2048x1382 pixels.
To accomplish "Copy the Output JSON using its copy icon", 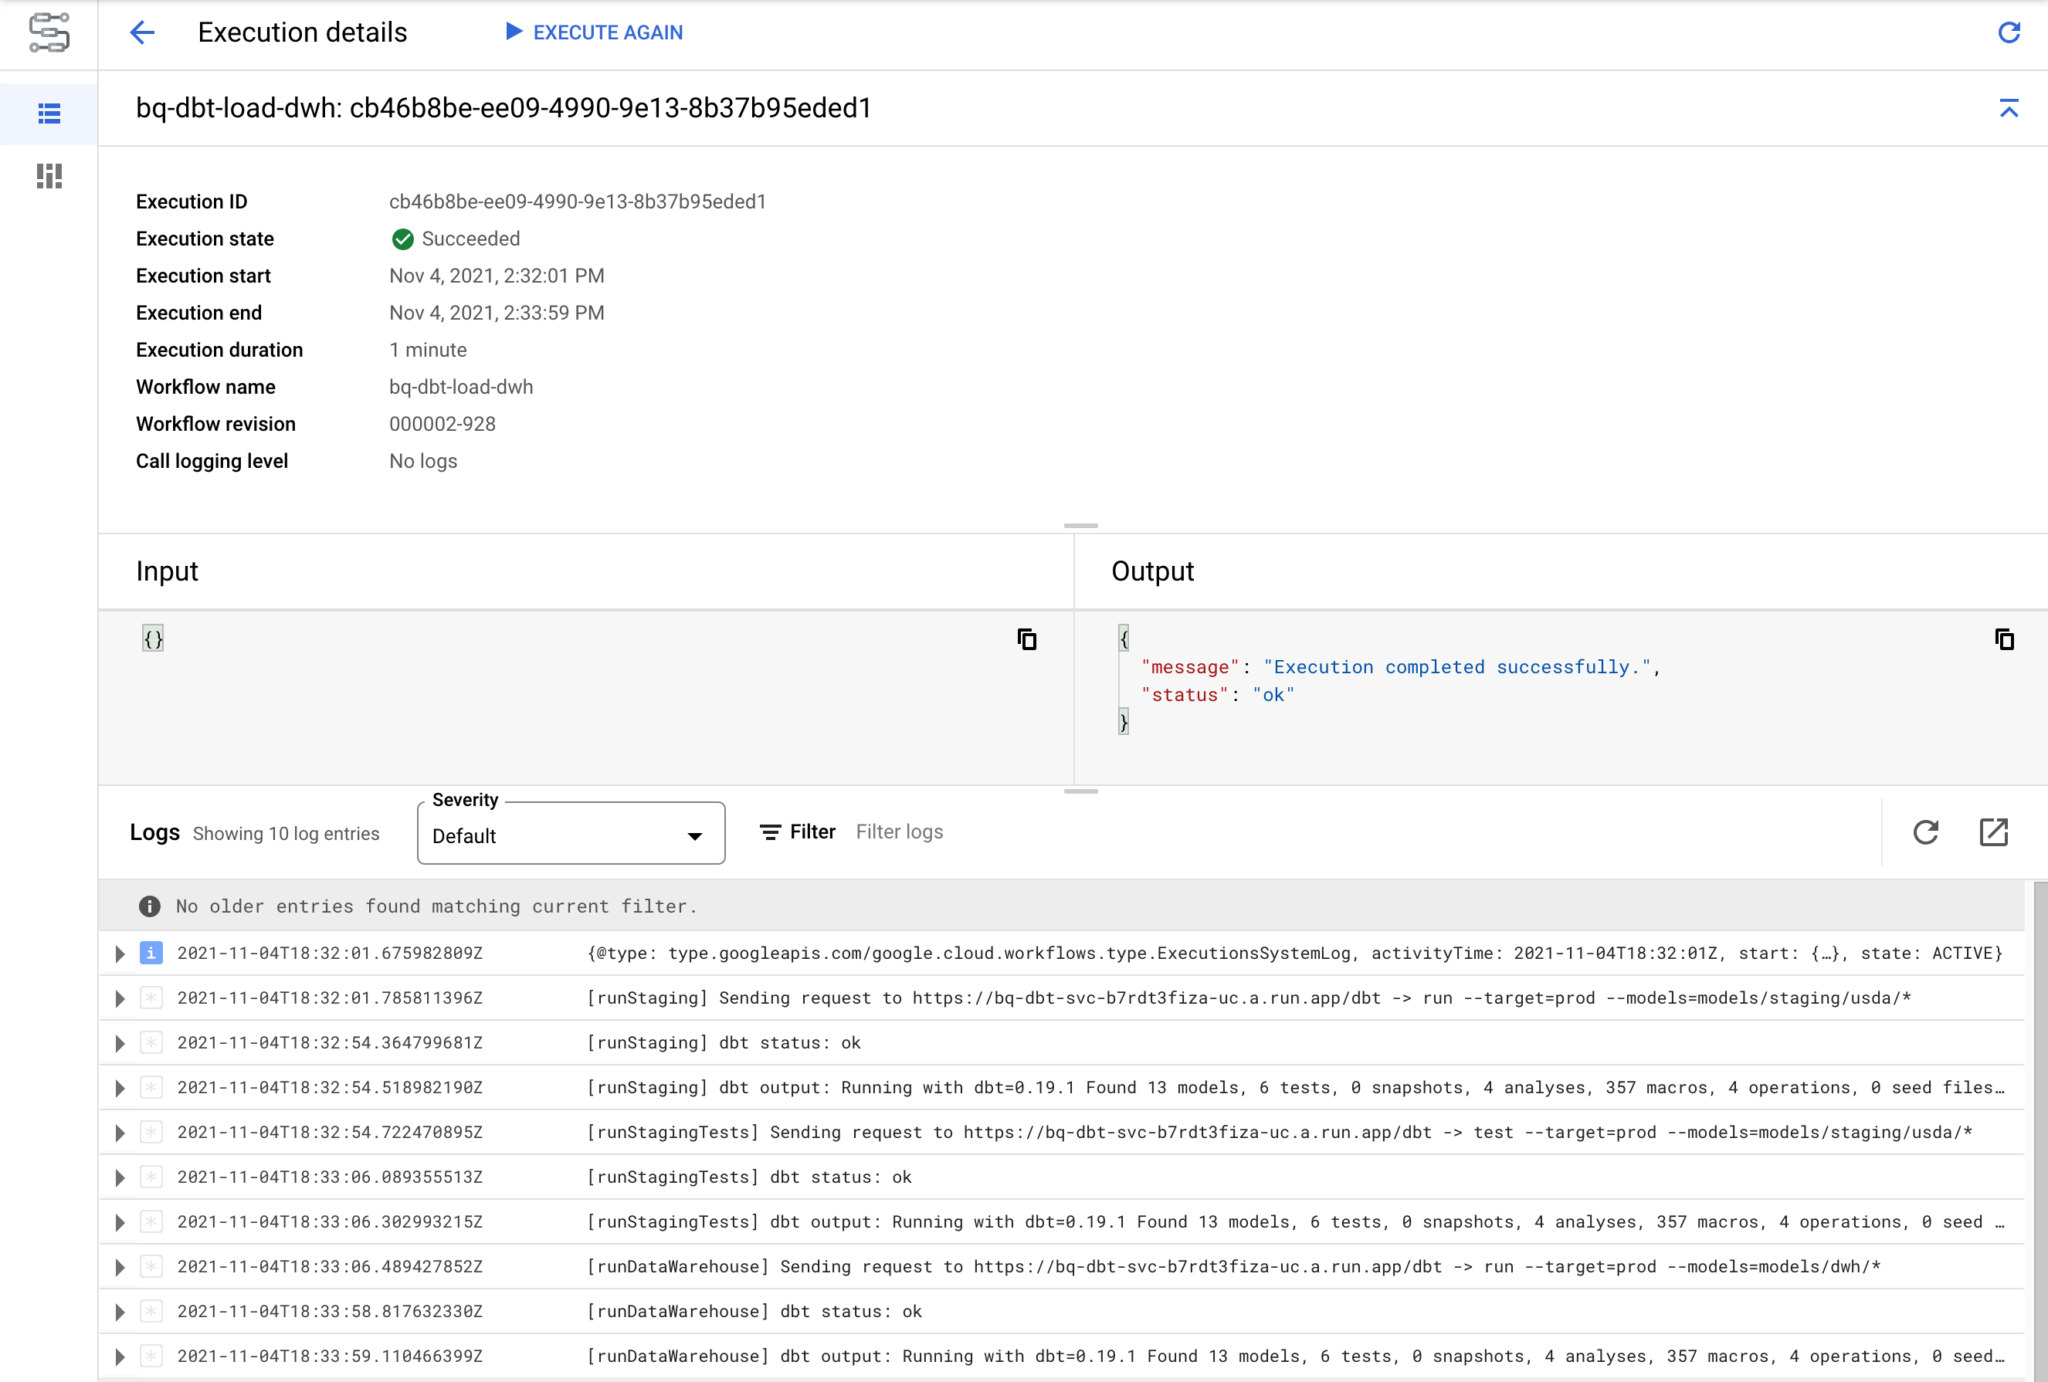I will [2004, 639].
